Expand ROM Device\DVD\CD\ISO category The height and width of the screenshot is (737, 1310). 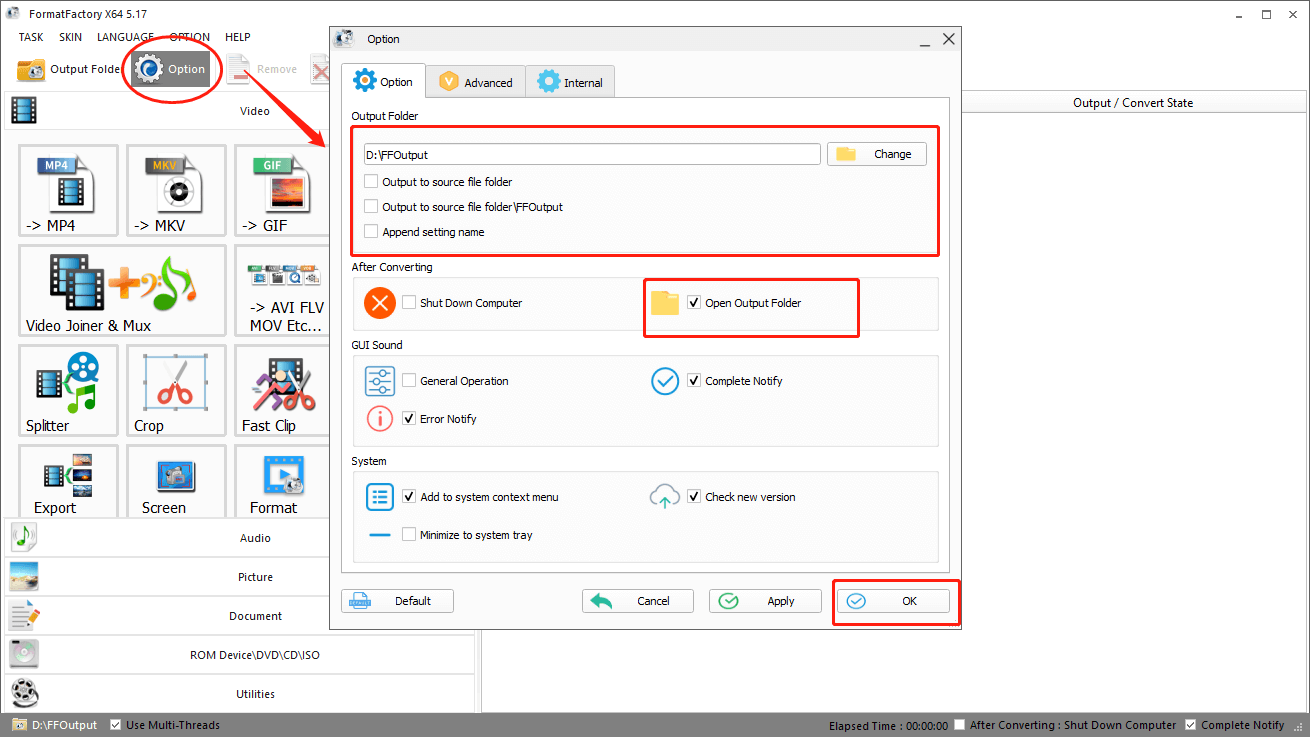coord(240,655)
